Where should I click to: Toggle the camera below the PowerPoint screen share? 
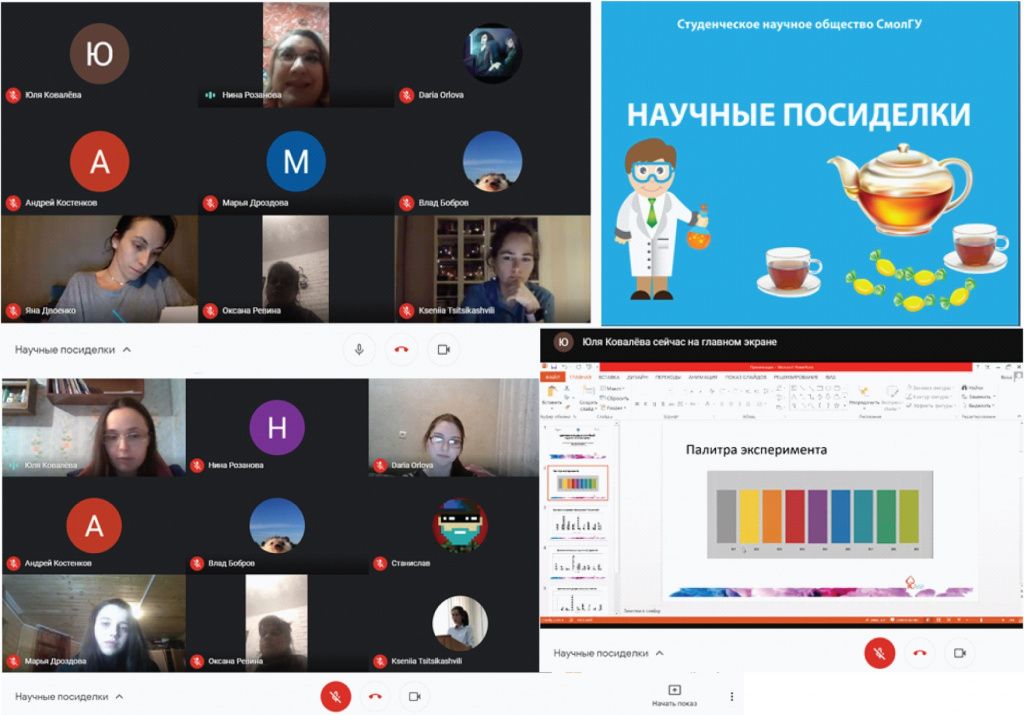coord(959,653)
